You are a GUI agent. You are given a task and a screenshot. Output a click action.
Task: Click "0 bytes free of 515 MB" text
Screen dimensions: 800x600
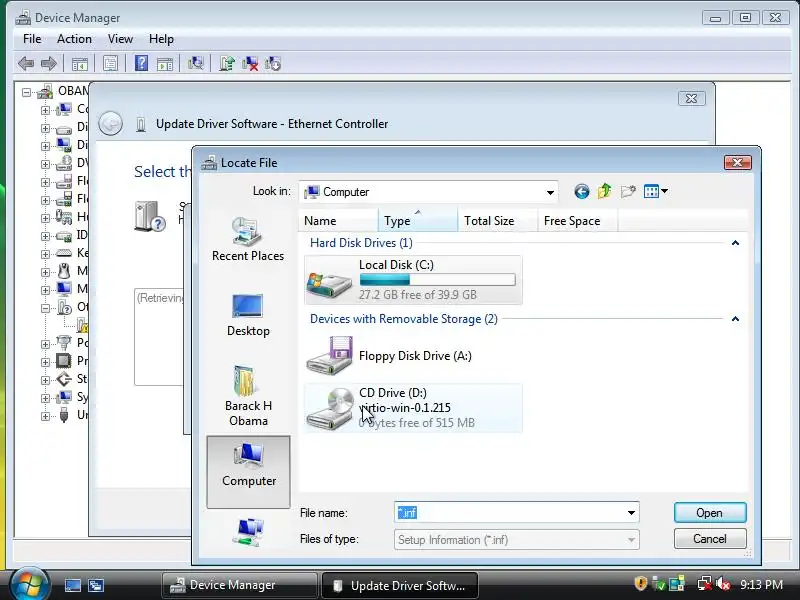[x=417, y=423]
